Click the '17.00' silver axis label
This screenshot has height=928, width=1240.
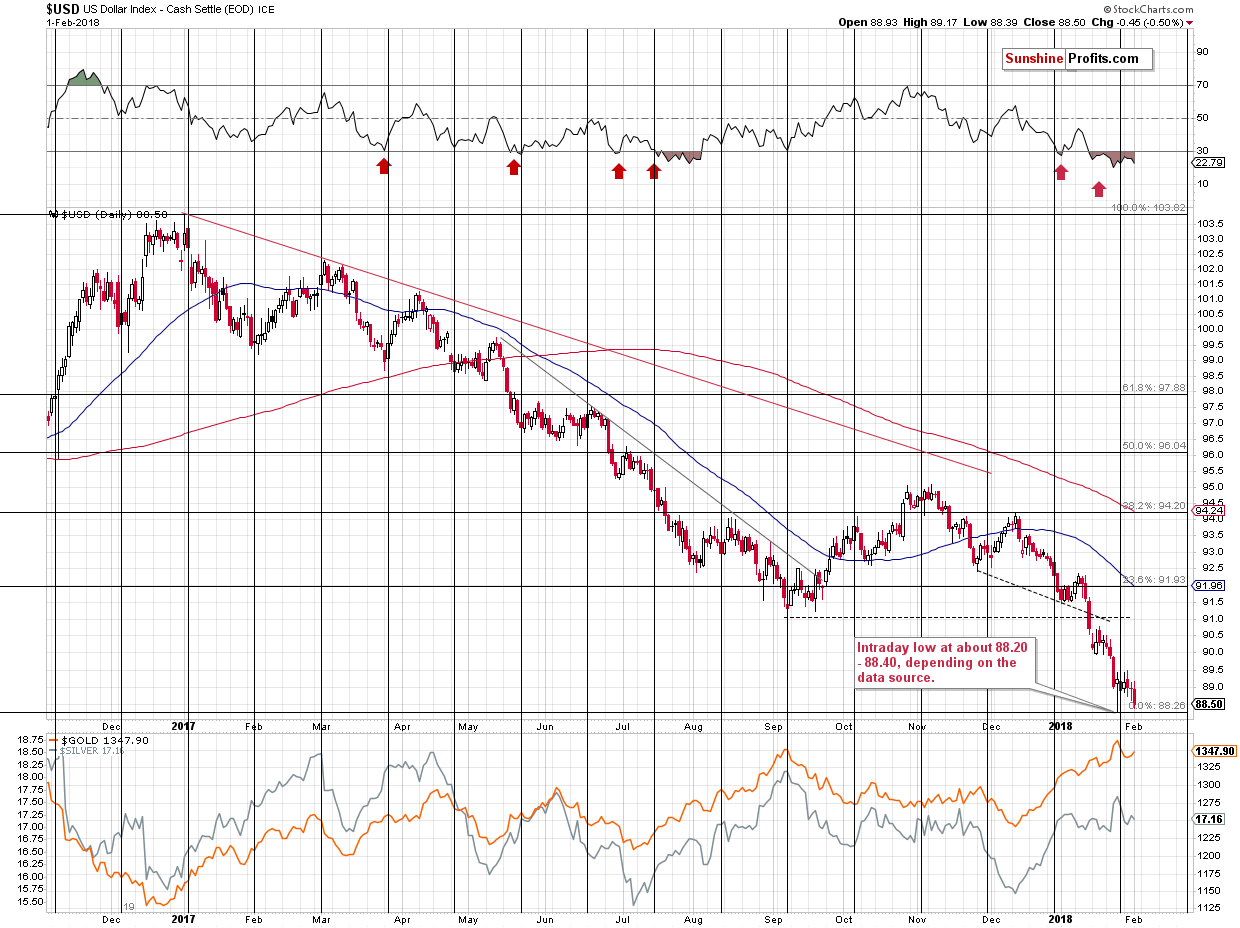pyautogui.click(x=31, y=827)
